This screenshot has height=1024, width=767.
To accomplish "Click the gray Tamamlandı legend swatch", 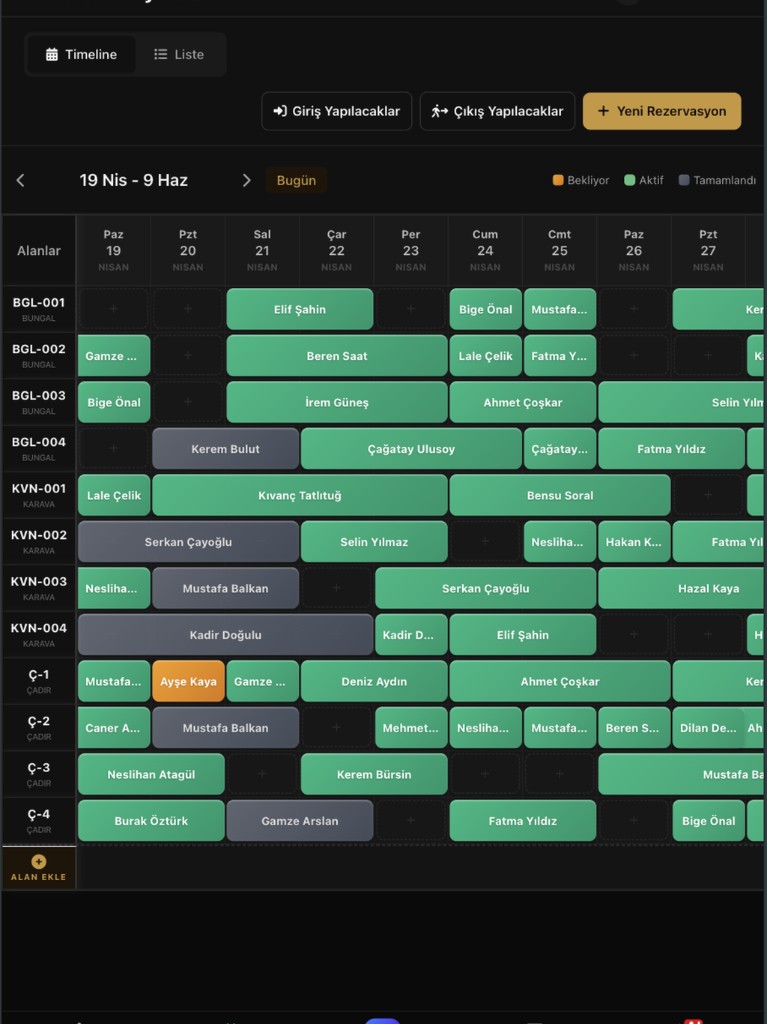I will pyautogui.click(x=684, y=180).
